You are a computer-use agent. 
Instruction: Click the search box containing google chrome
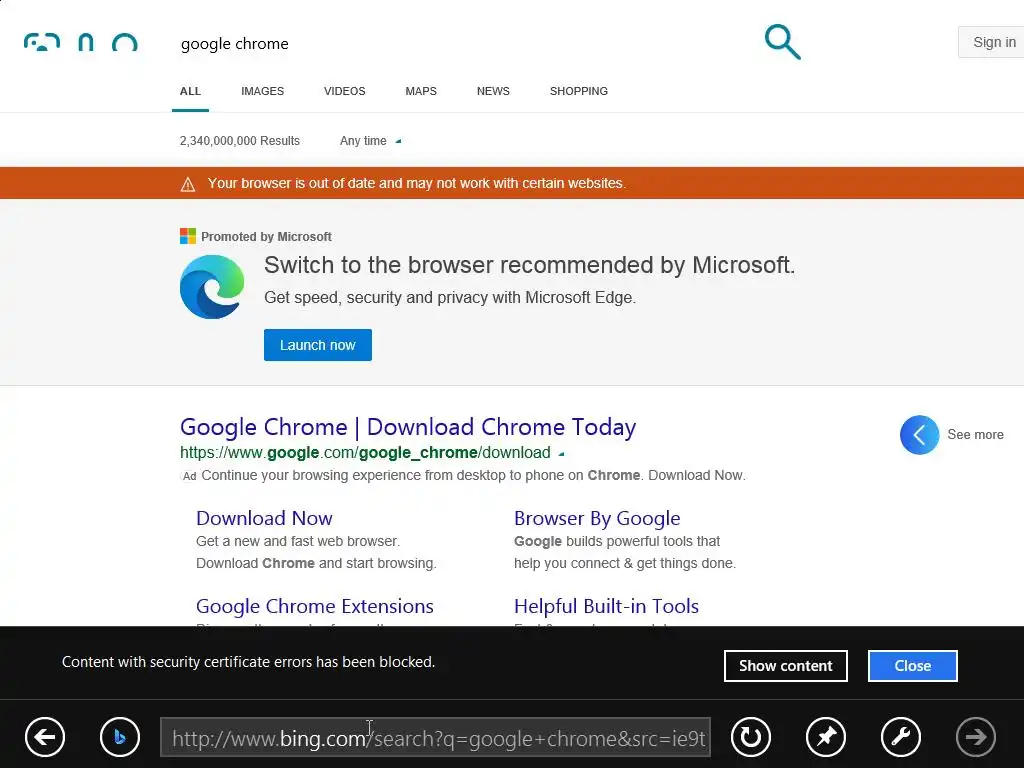pos(457,43)
